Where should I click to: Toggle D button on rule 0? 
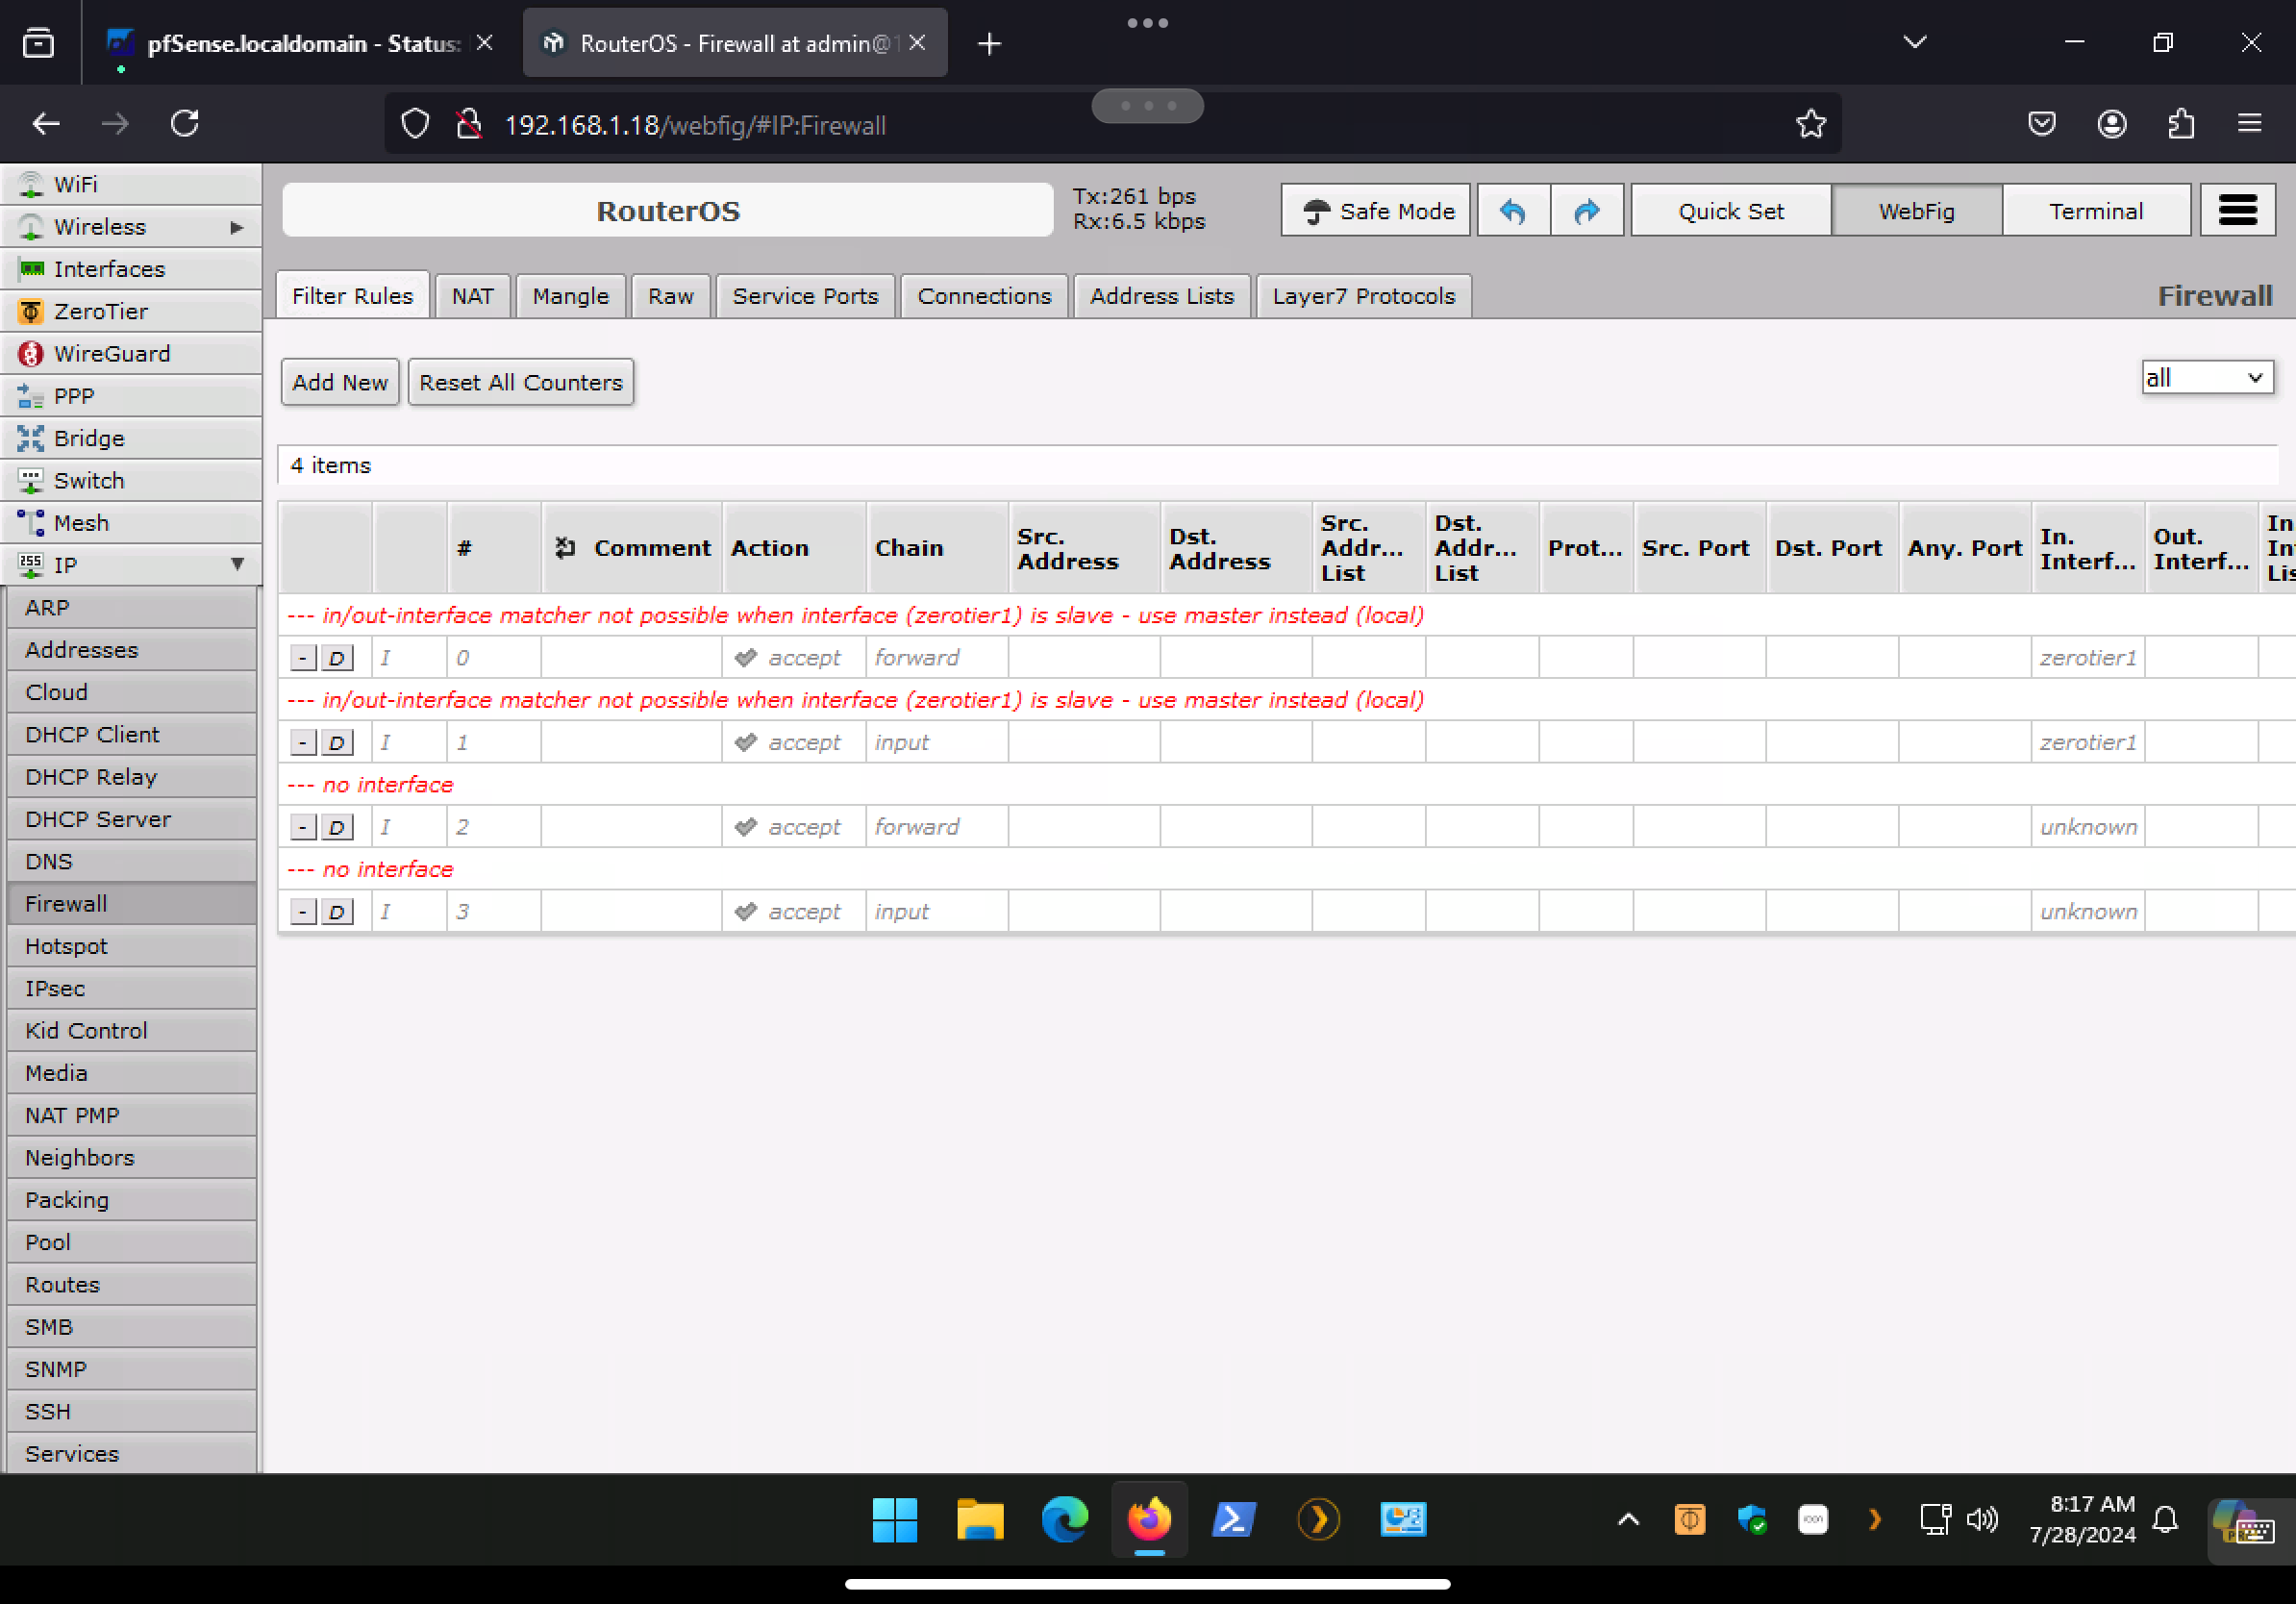[x=337, y=658]
